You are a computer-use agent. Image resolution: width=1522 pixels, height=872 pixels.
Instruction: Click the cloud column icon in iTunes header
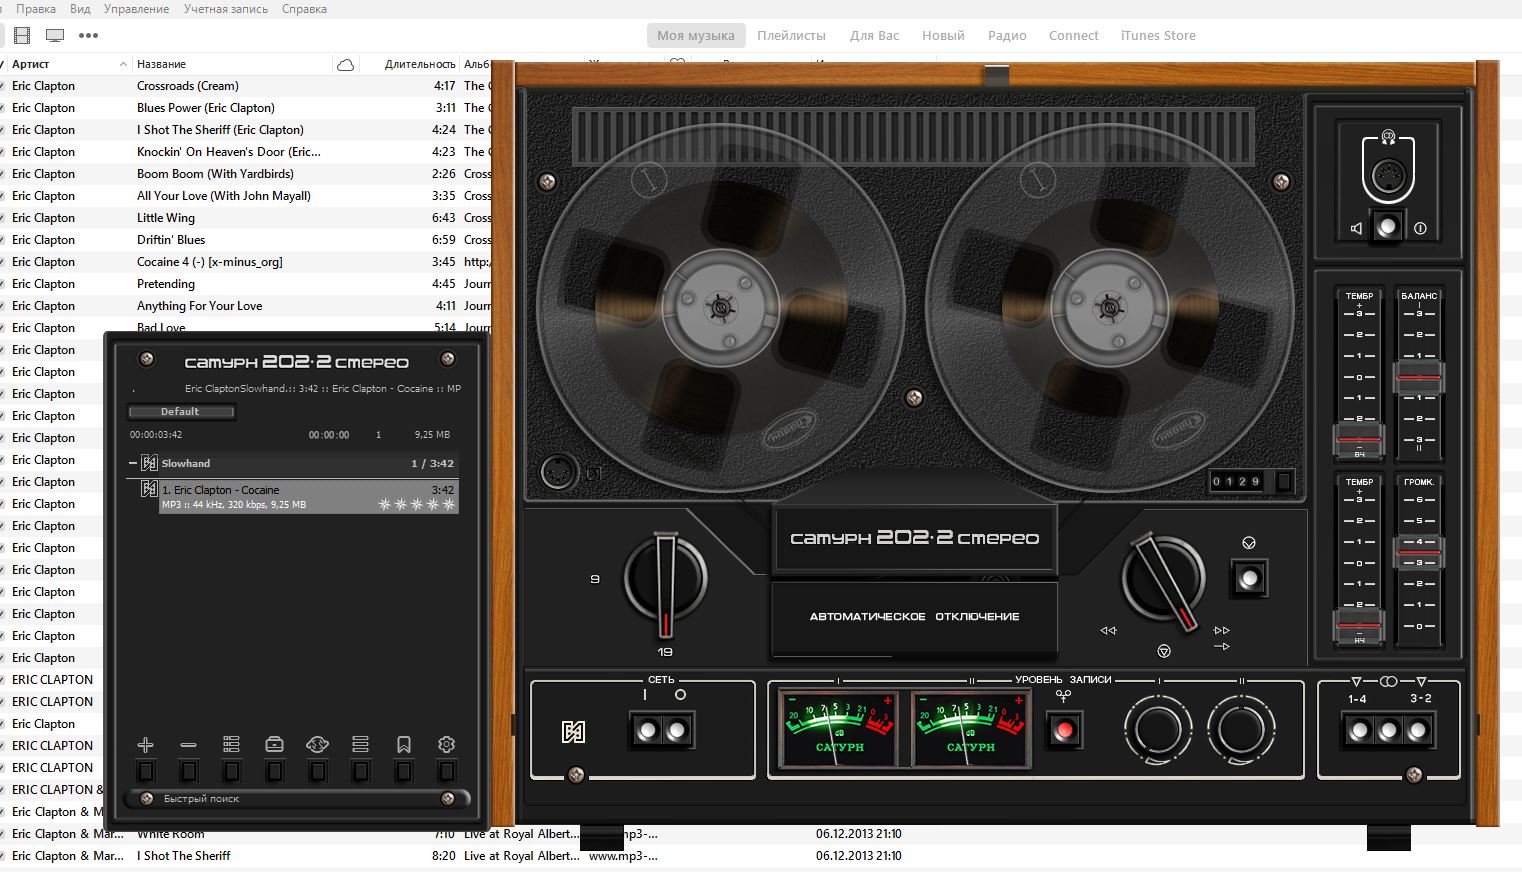tap(345, 65)
